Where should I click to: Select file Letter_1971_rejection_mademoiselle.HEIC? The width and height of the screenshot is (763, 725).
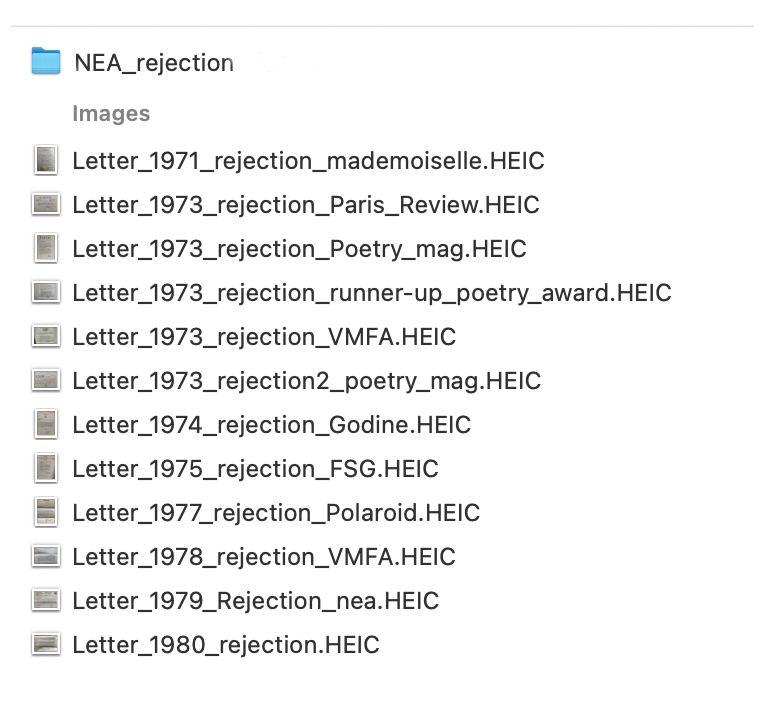[x=308, y=161]
